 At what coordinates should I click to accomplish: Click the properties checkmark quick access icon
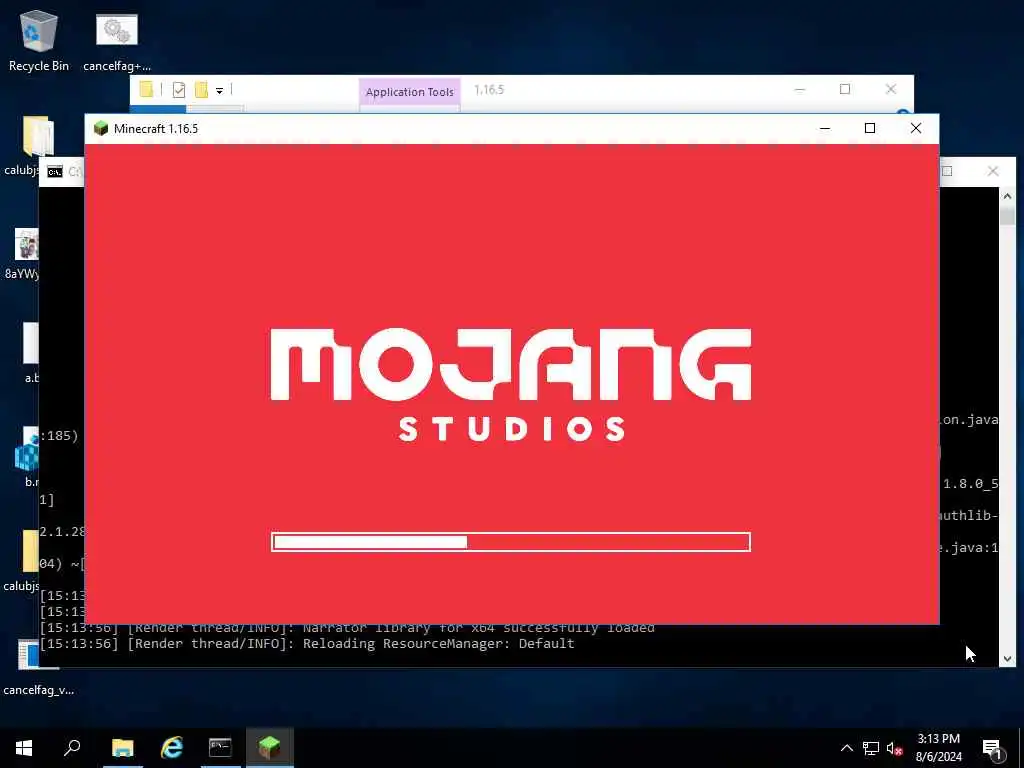[179, 90]
